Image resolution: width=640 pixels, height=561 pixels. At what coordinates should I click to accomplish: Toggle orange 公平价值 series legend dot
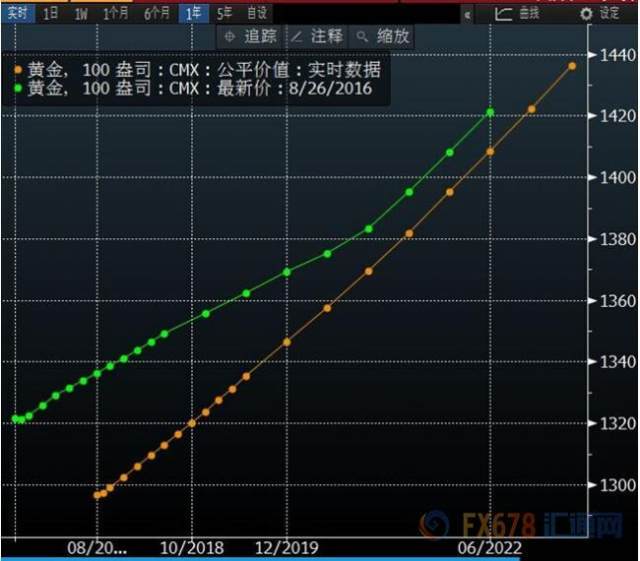tap(18, 70)
